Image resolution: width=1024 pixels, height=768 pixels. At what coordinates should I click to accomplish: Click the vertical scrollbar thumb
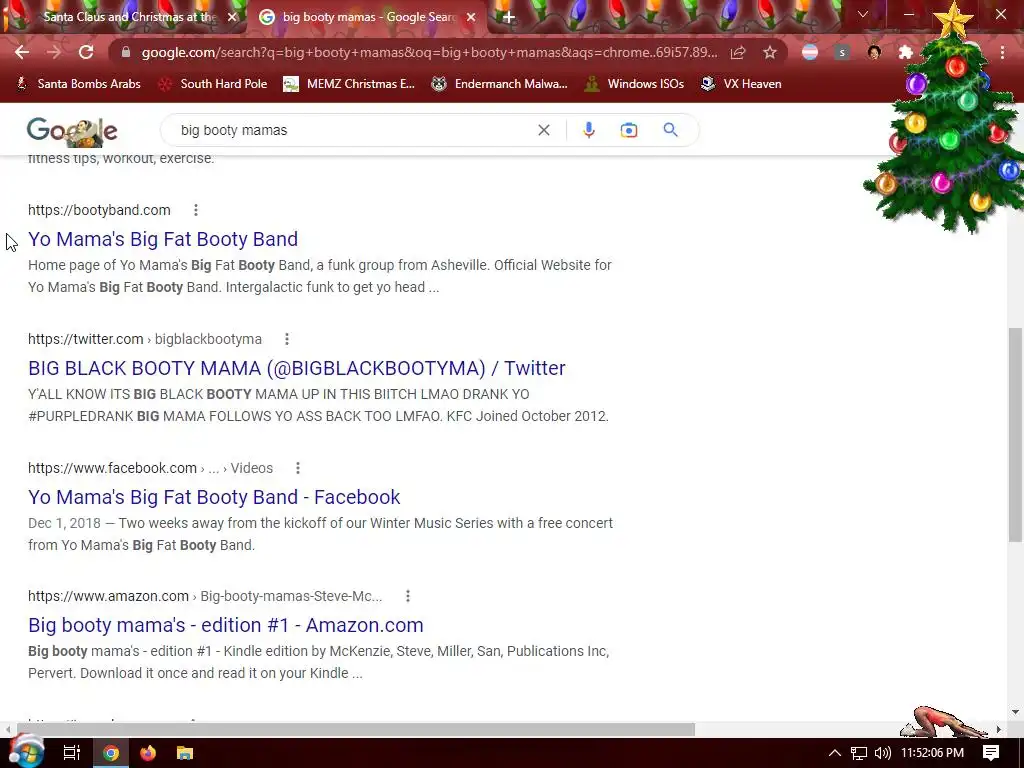[1014, 434]
